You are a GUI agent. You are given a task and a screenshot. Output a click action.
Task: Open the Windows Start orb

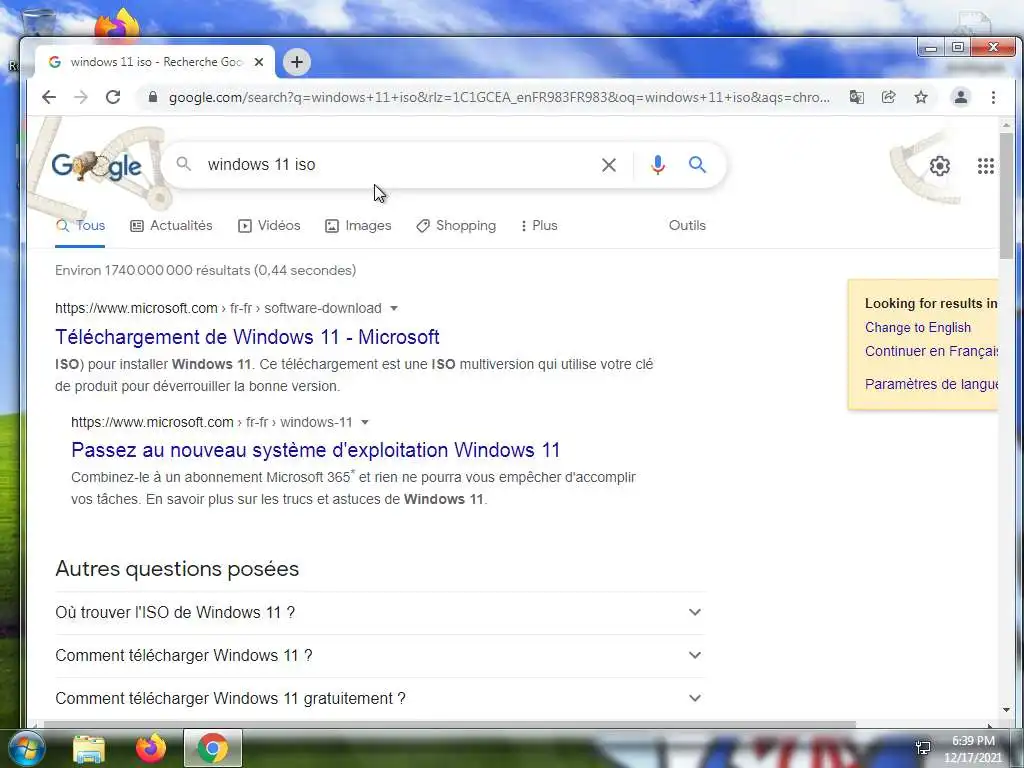26,748
